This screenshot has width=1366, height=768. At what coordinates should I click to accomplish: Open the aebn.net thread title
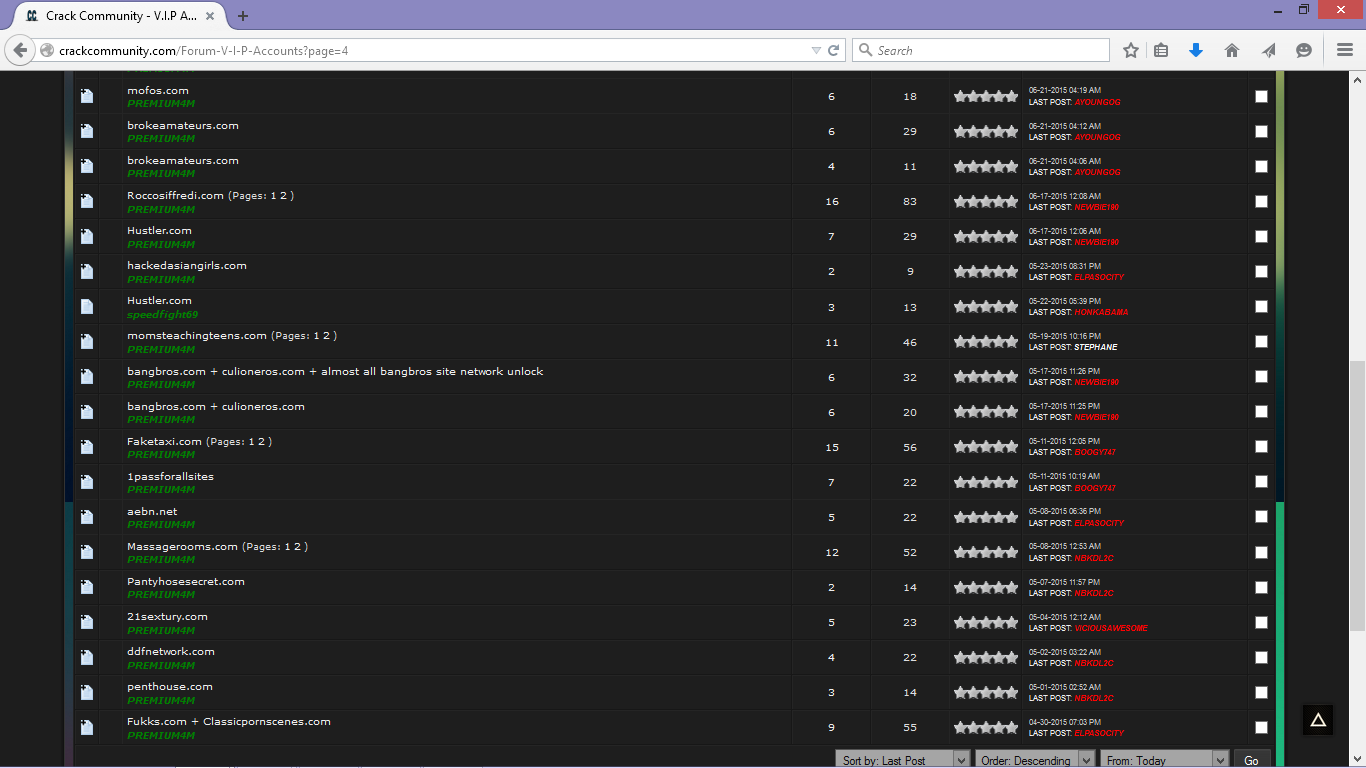pyautogui.click(x=152, y=511)
